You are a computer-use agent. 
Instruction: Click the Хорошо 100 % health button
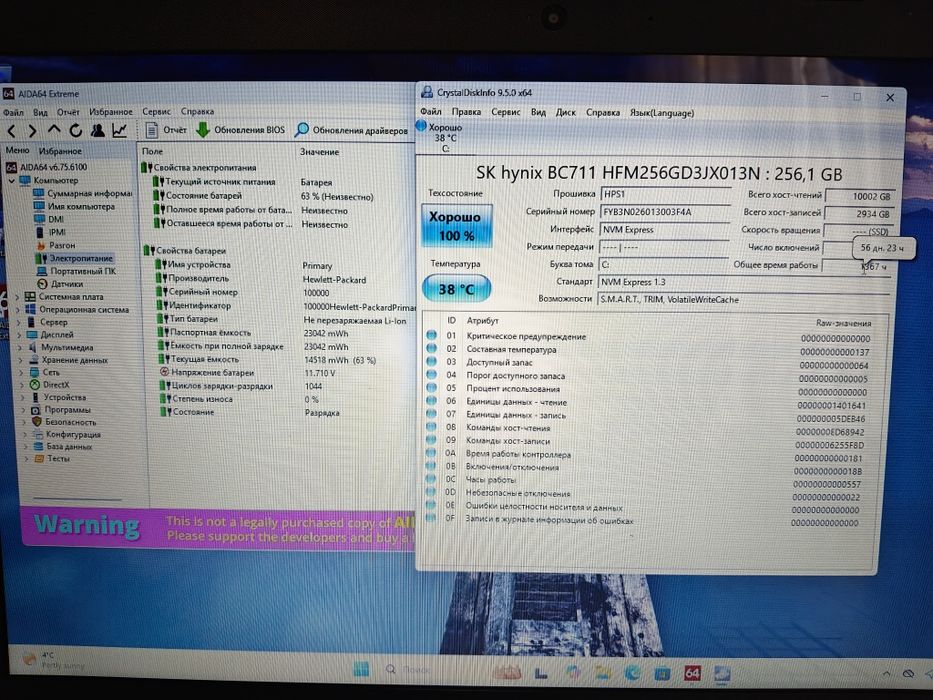[456, 226]
